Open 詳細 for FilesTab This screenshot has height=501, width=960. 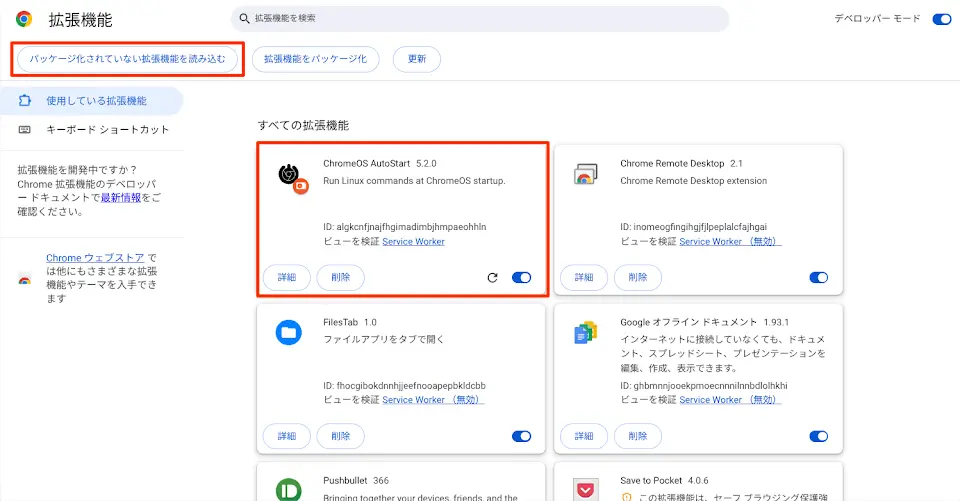287,436
